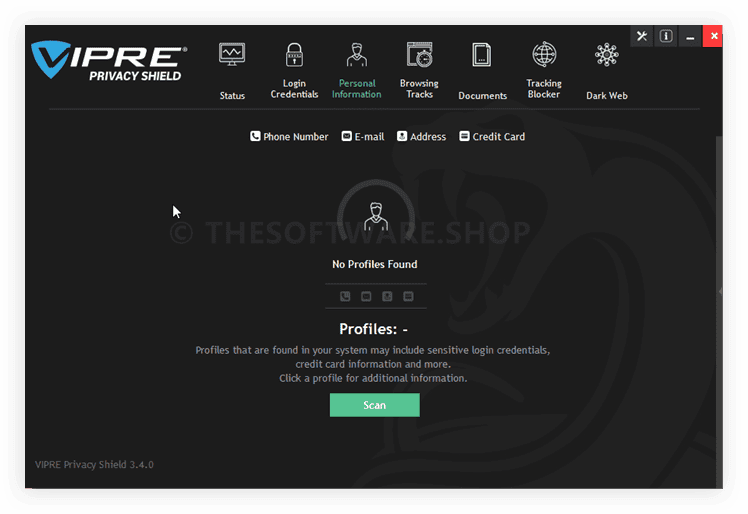Click the Scan button

tap(374, 405)
